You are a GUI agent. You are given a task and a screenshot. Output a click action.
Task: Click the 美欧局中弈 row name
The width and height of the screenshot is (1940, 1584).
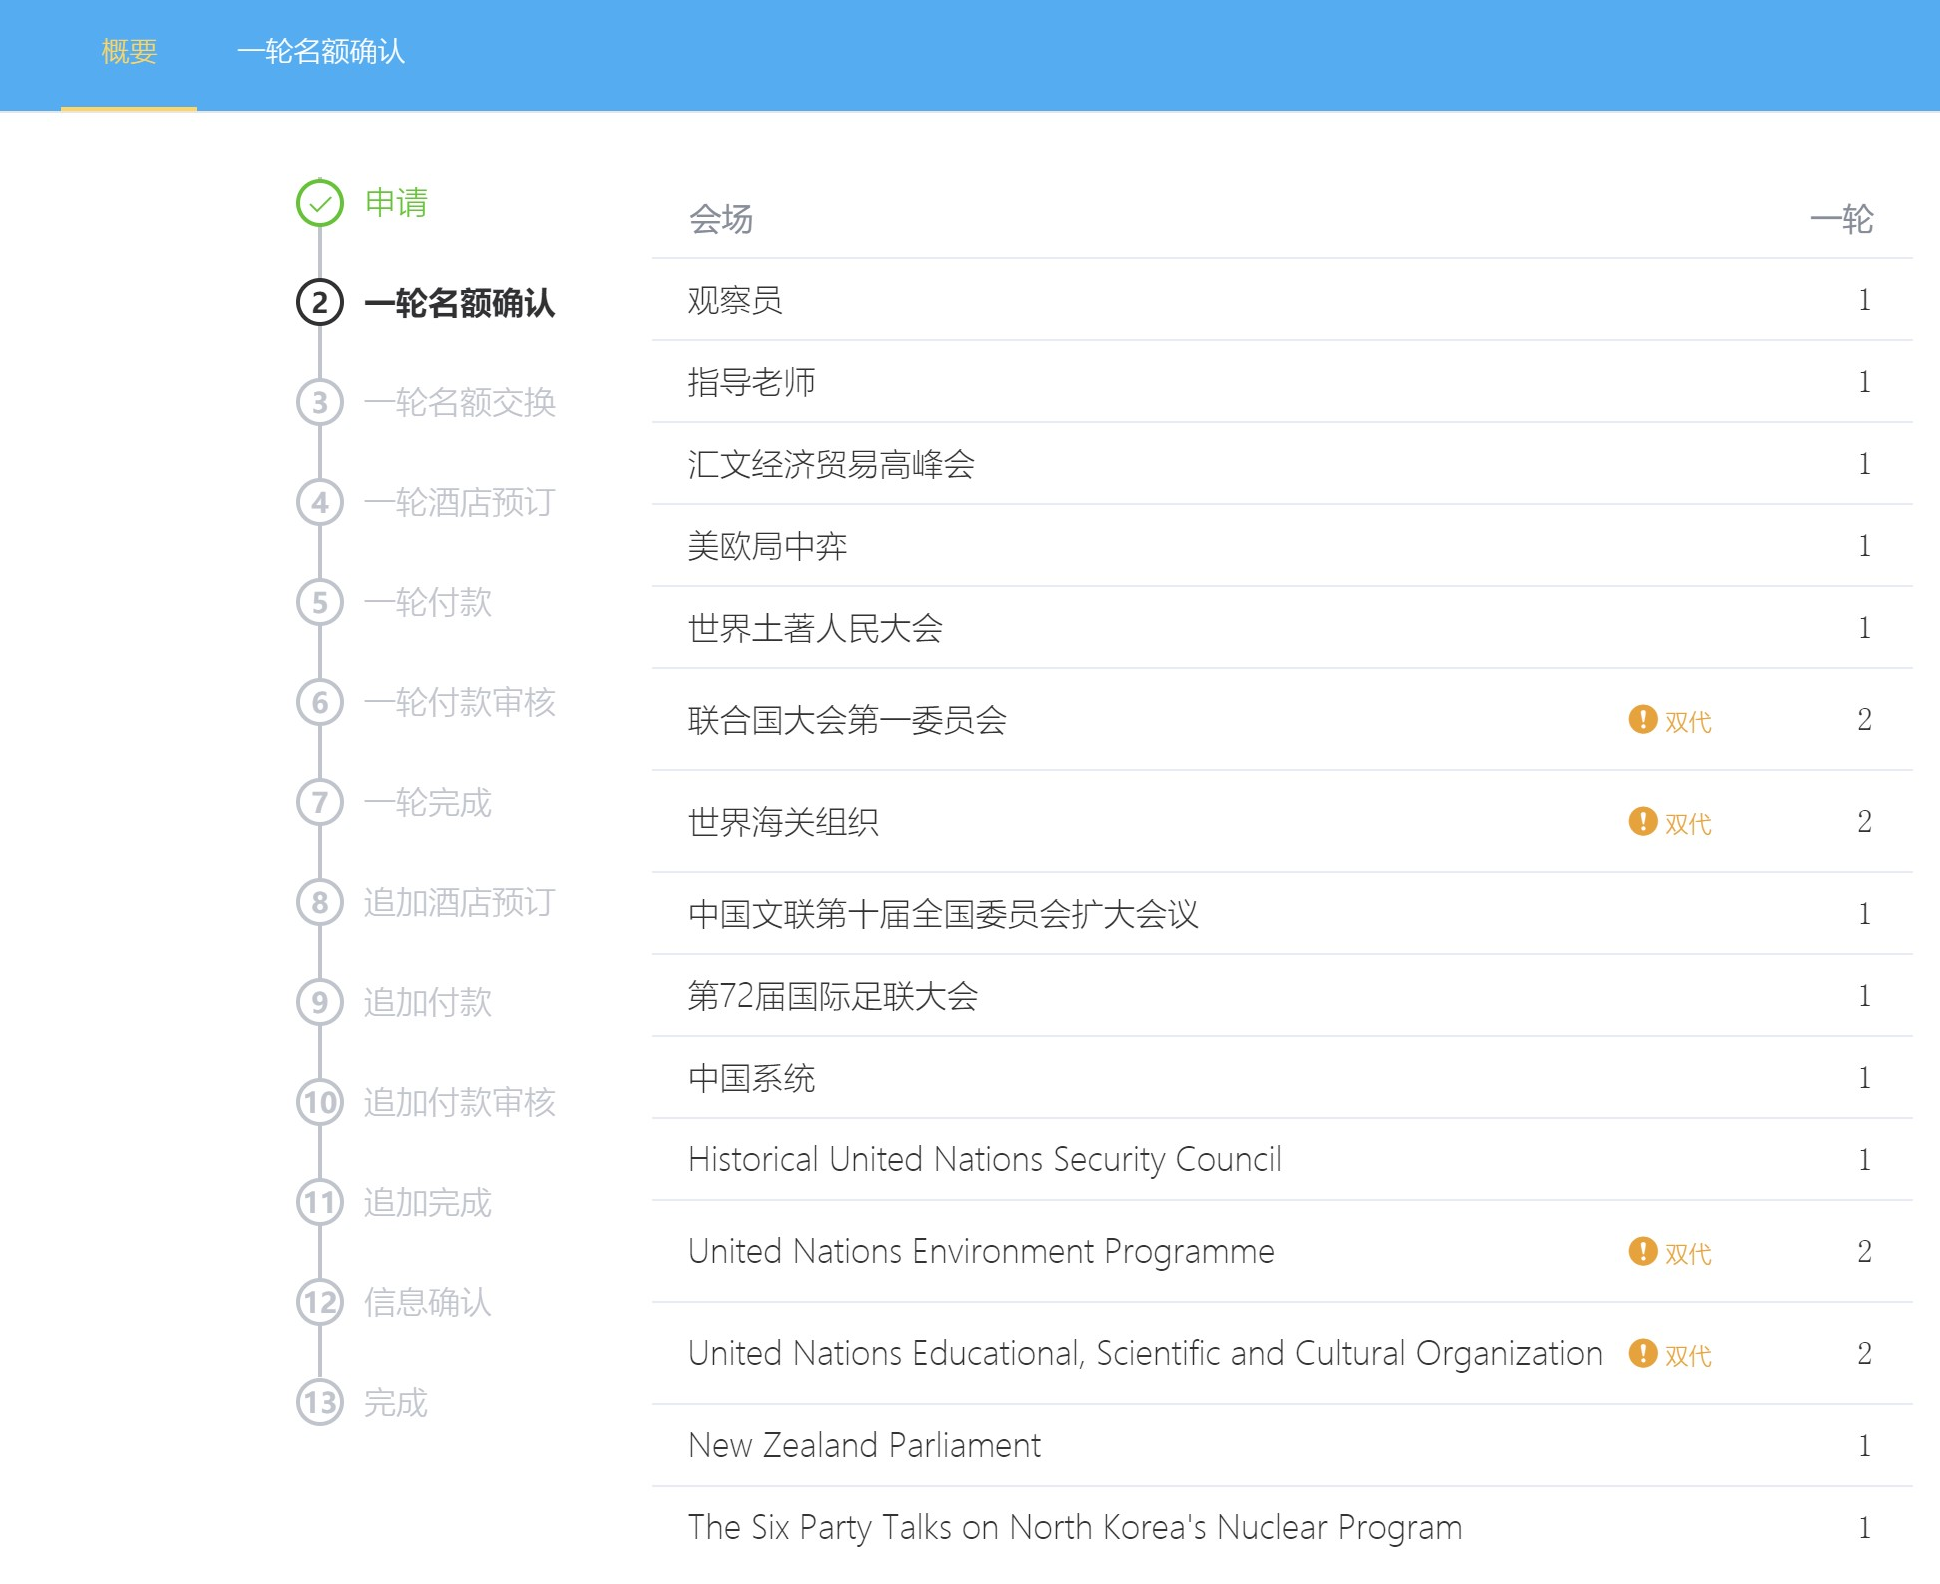(x=768, y=546)
